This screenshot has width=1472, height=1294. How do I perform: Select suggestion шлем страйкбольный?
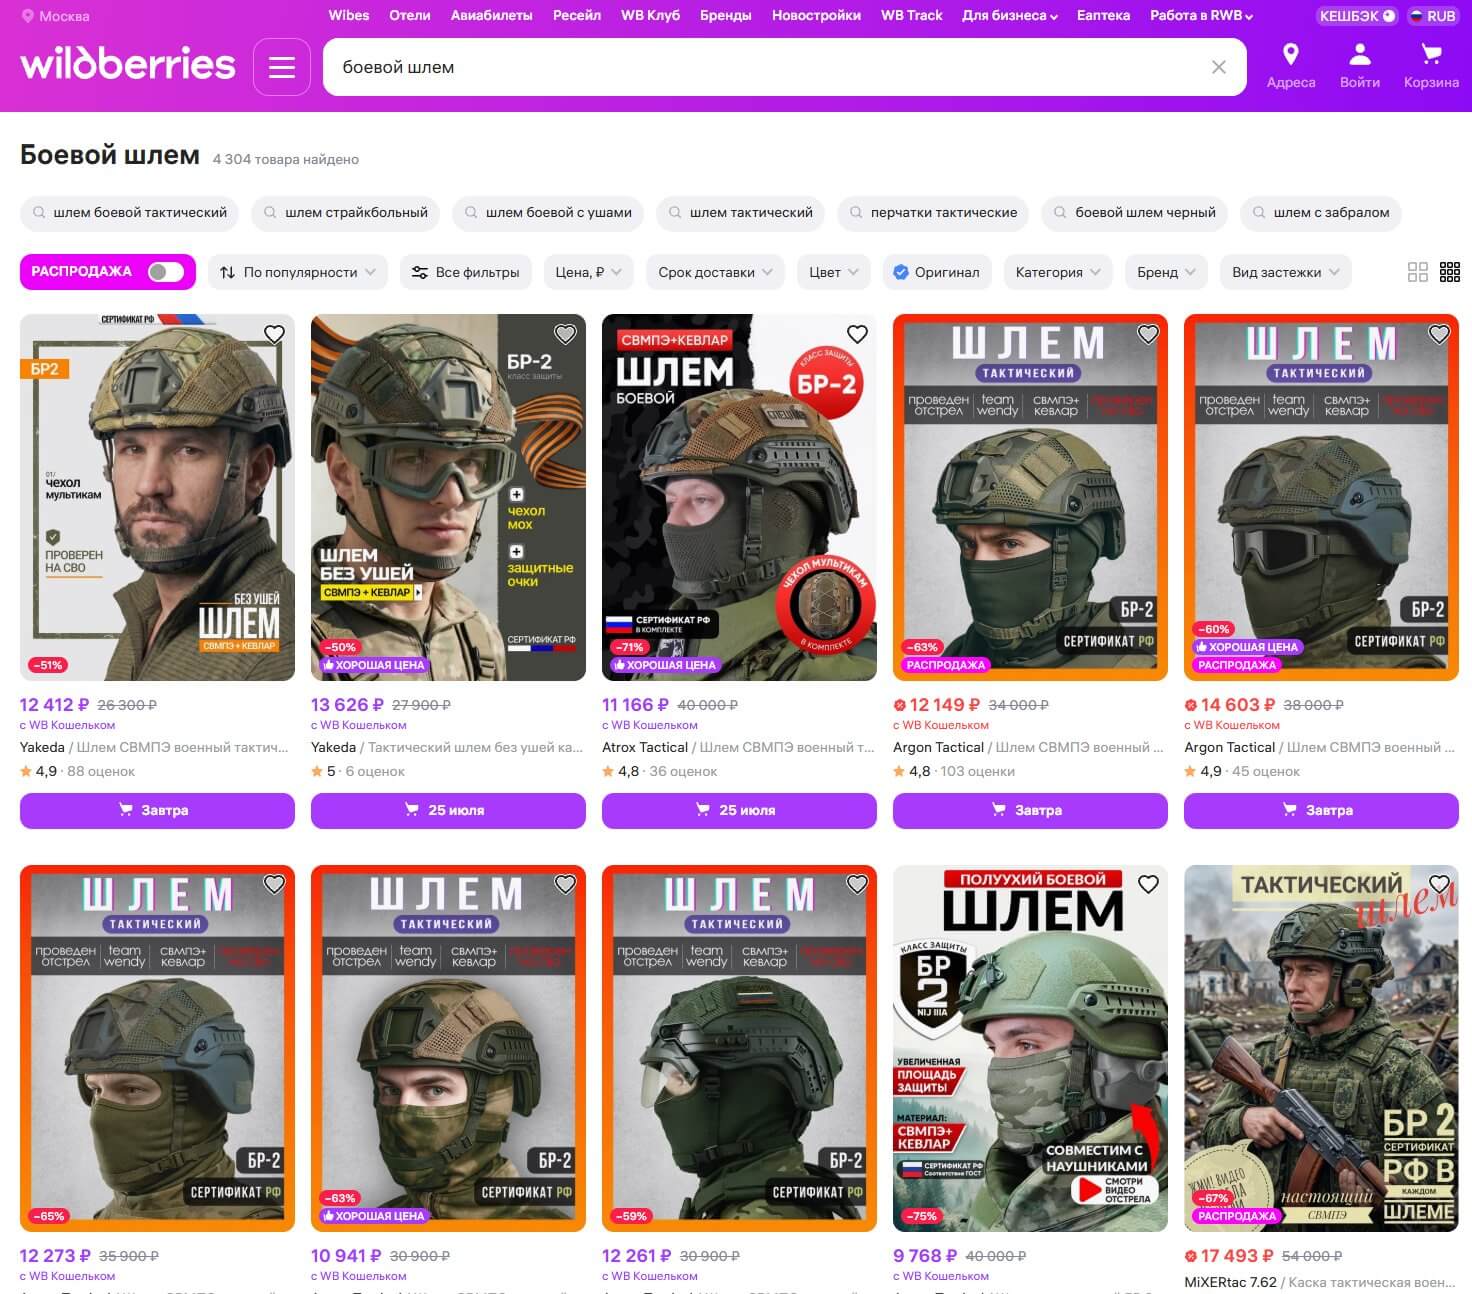coord(346,212)
